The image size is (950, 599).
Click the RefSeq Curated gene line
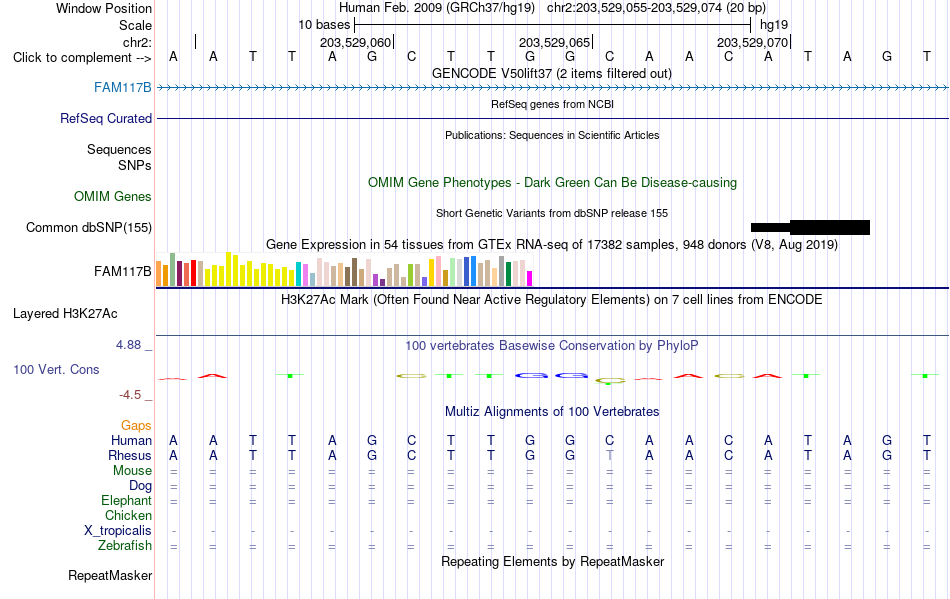[x=552, y=118]
